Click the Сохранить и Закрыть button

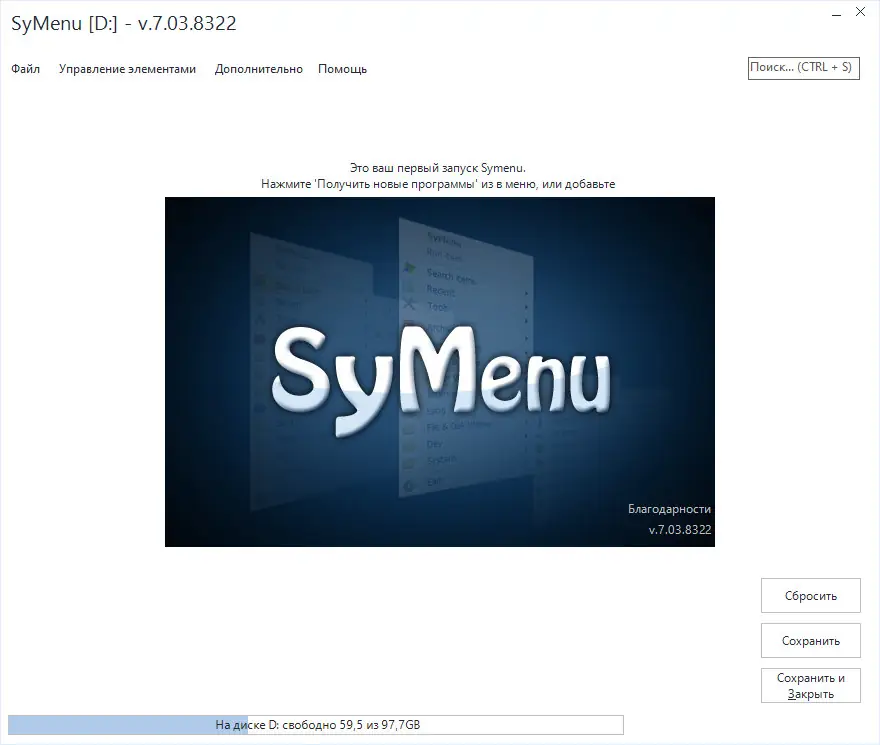coord(810,685)
